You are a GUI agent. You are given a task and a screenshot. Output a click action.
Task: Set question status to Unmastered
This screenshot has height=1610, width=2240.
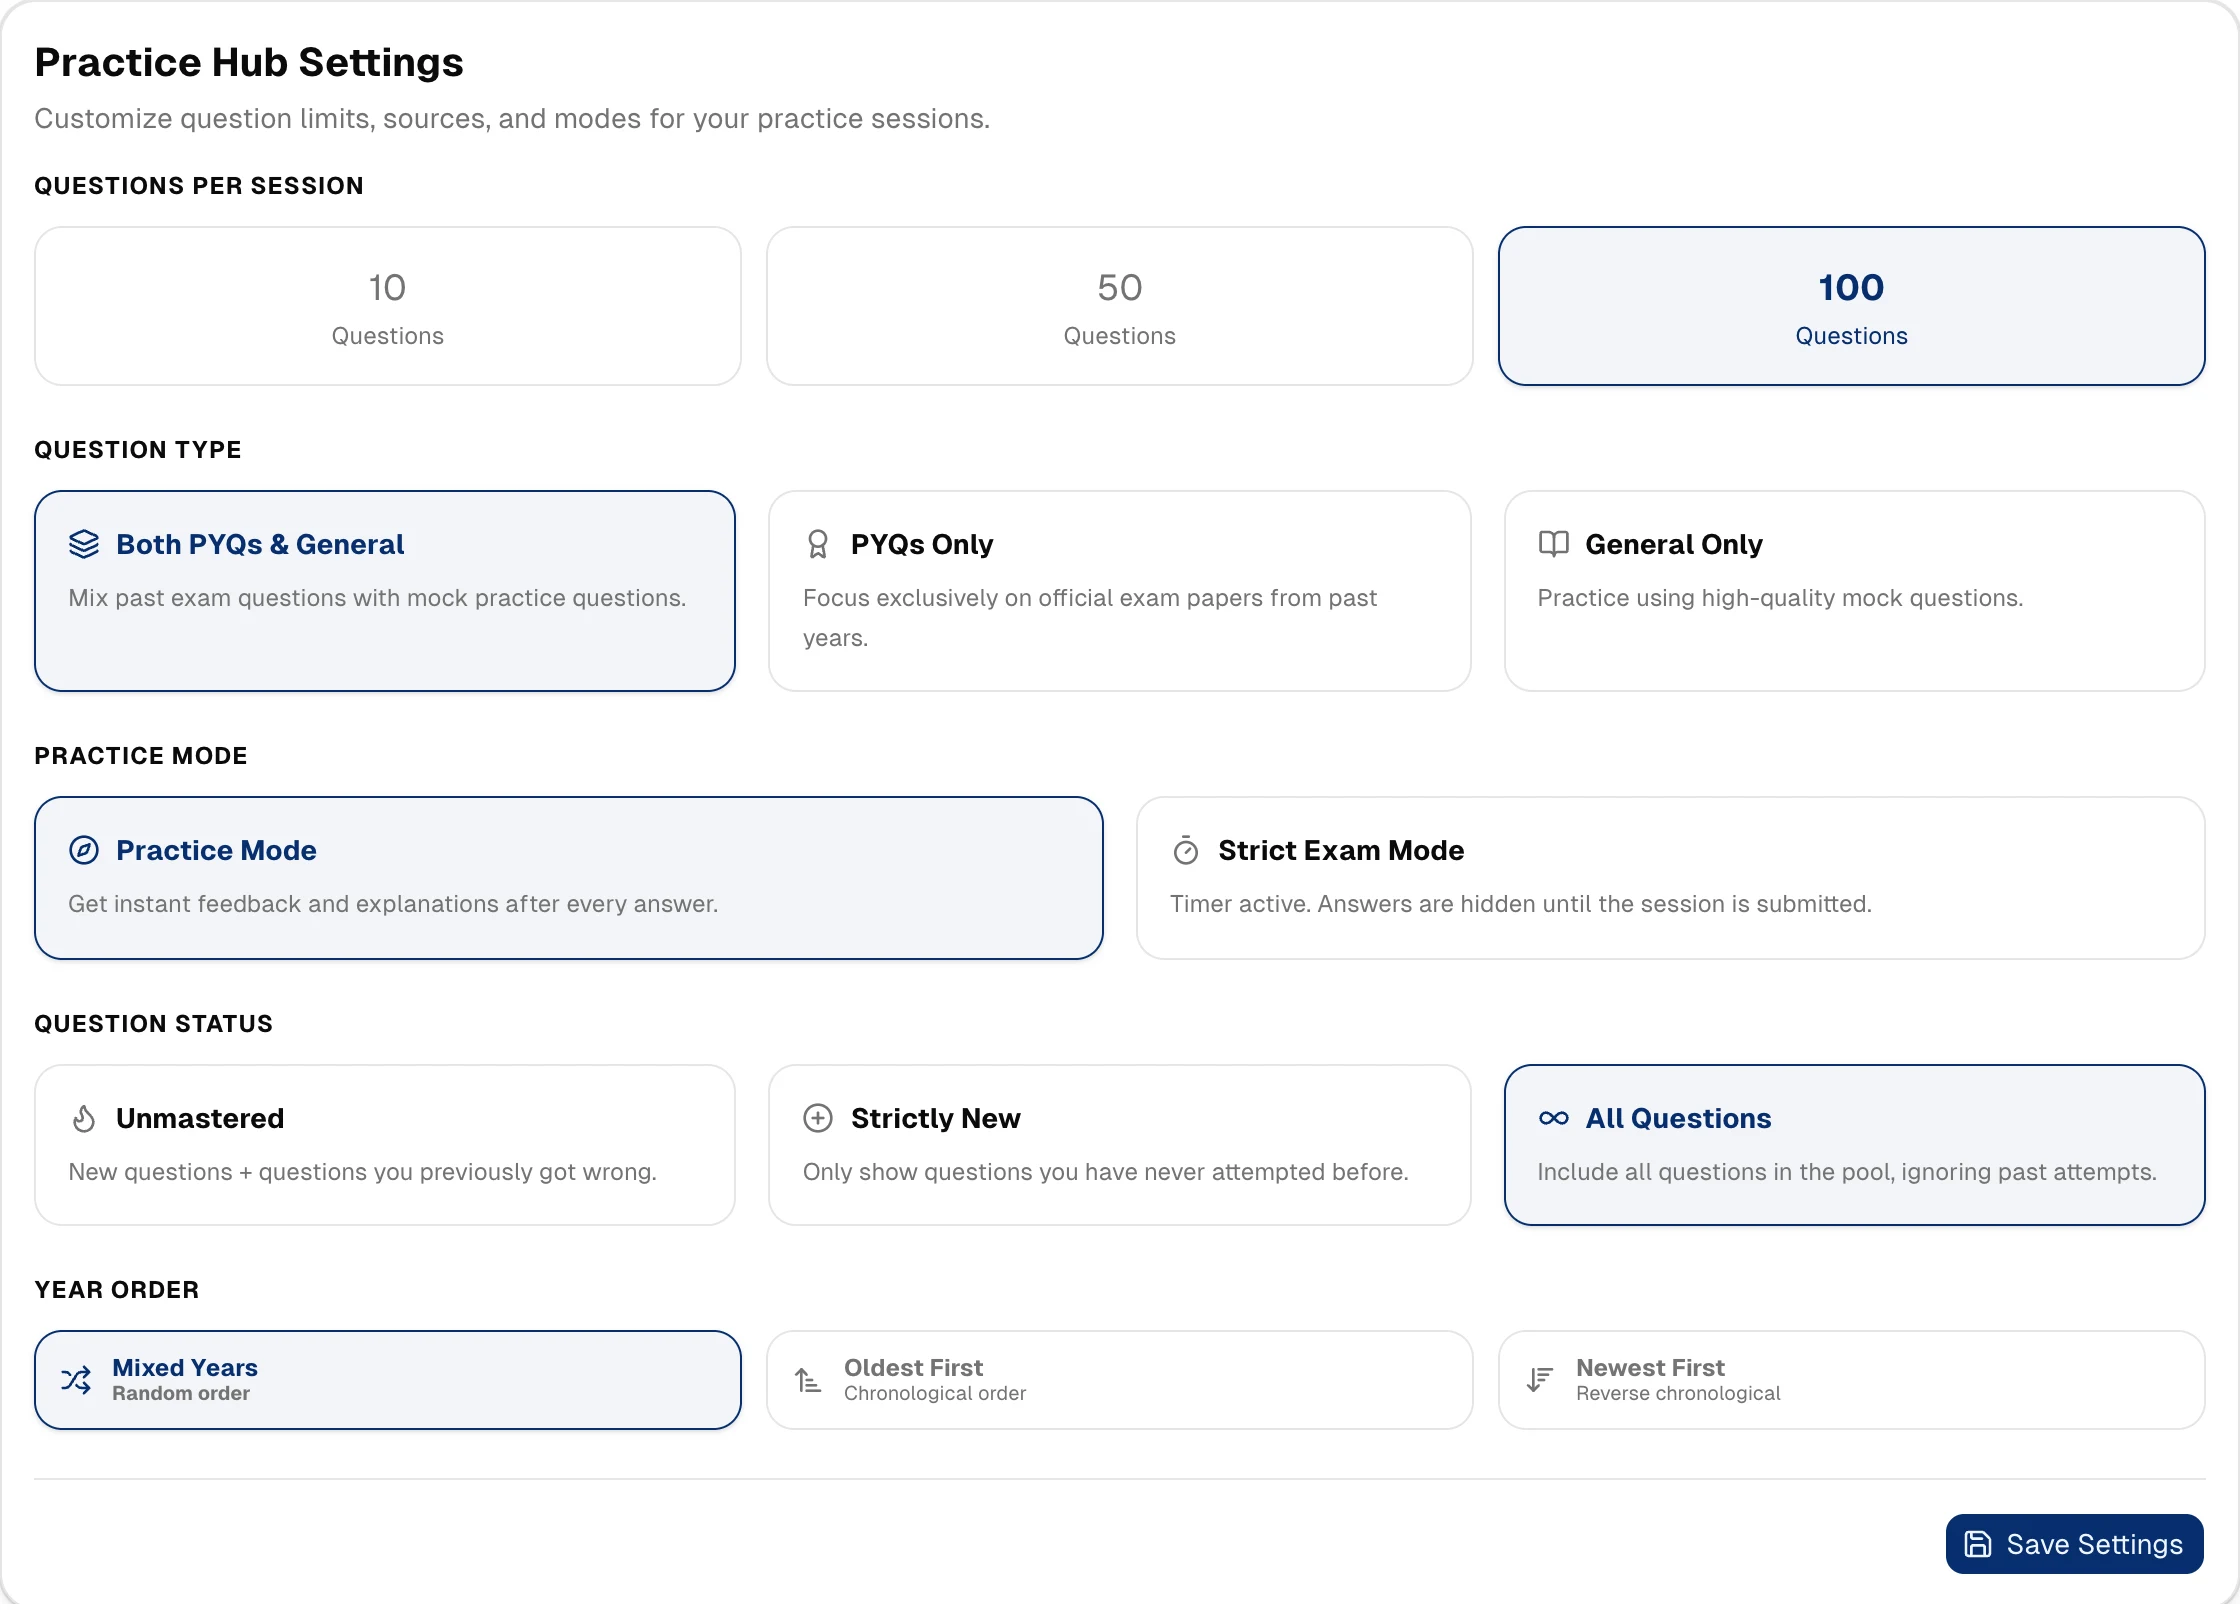(385, 1145)
